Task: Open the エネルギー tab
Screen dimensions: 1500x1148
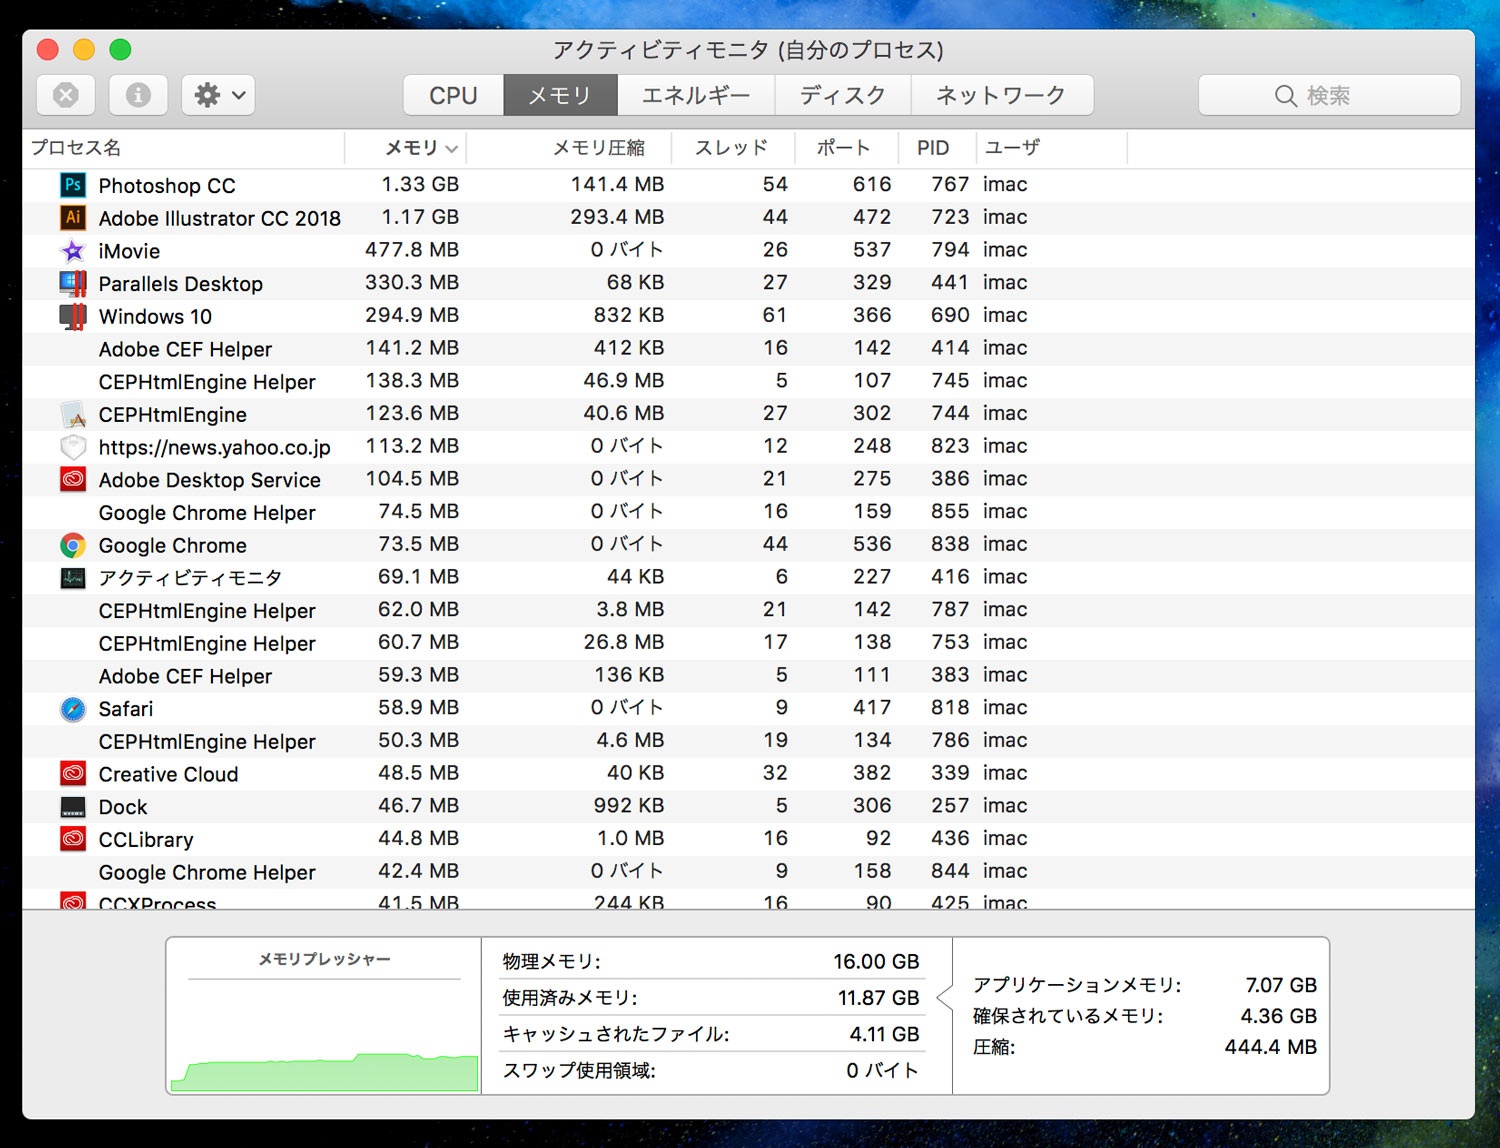Action: pyautogui.click(x=696, y=95)
